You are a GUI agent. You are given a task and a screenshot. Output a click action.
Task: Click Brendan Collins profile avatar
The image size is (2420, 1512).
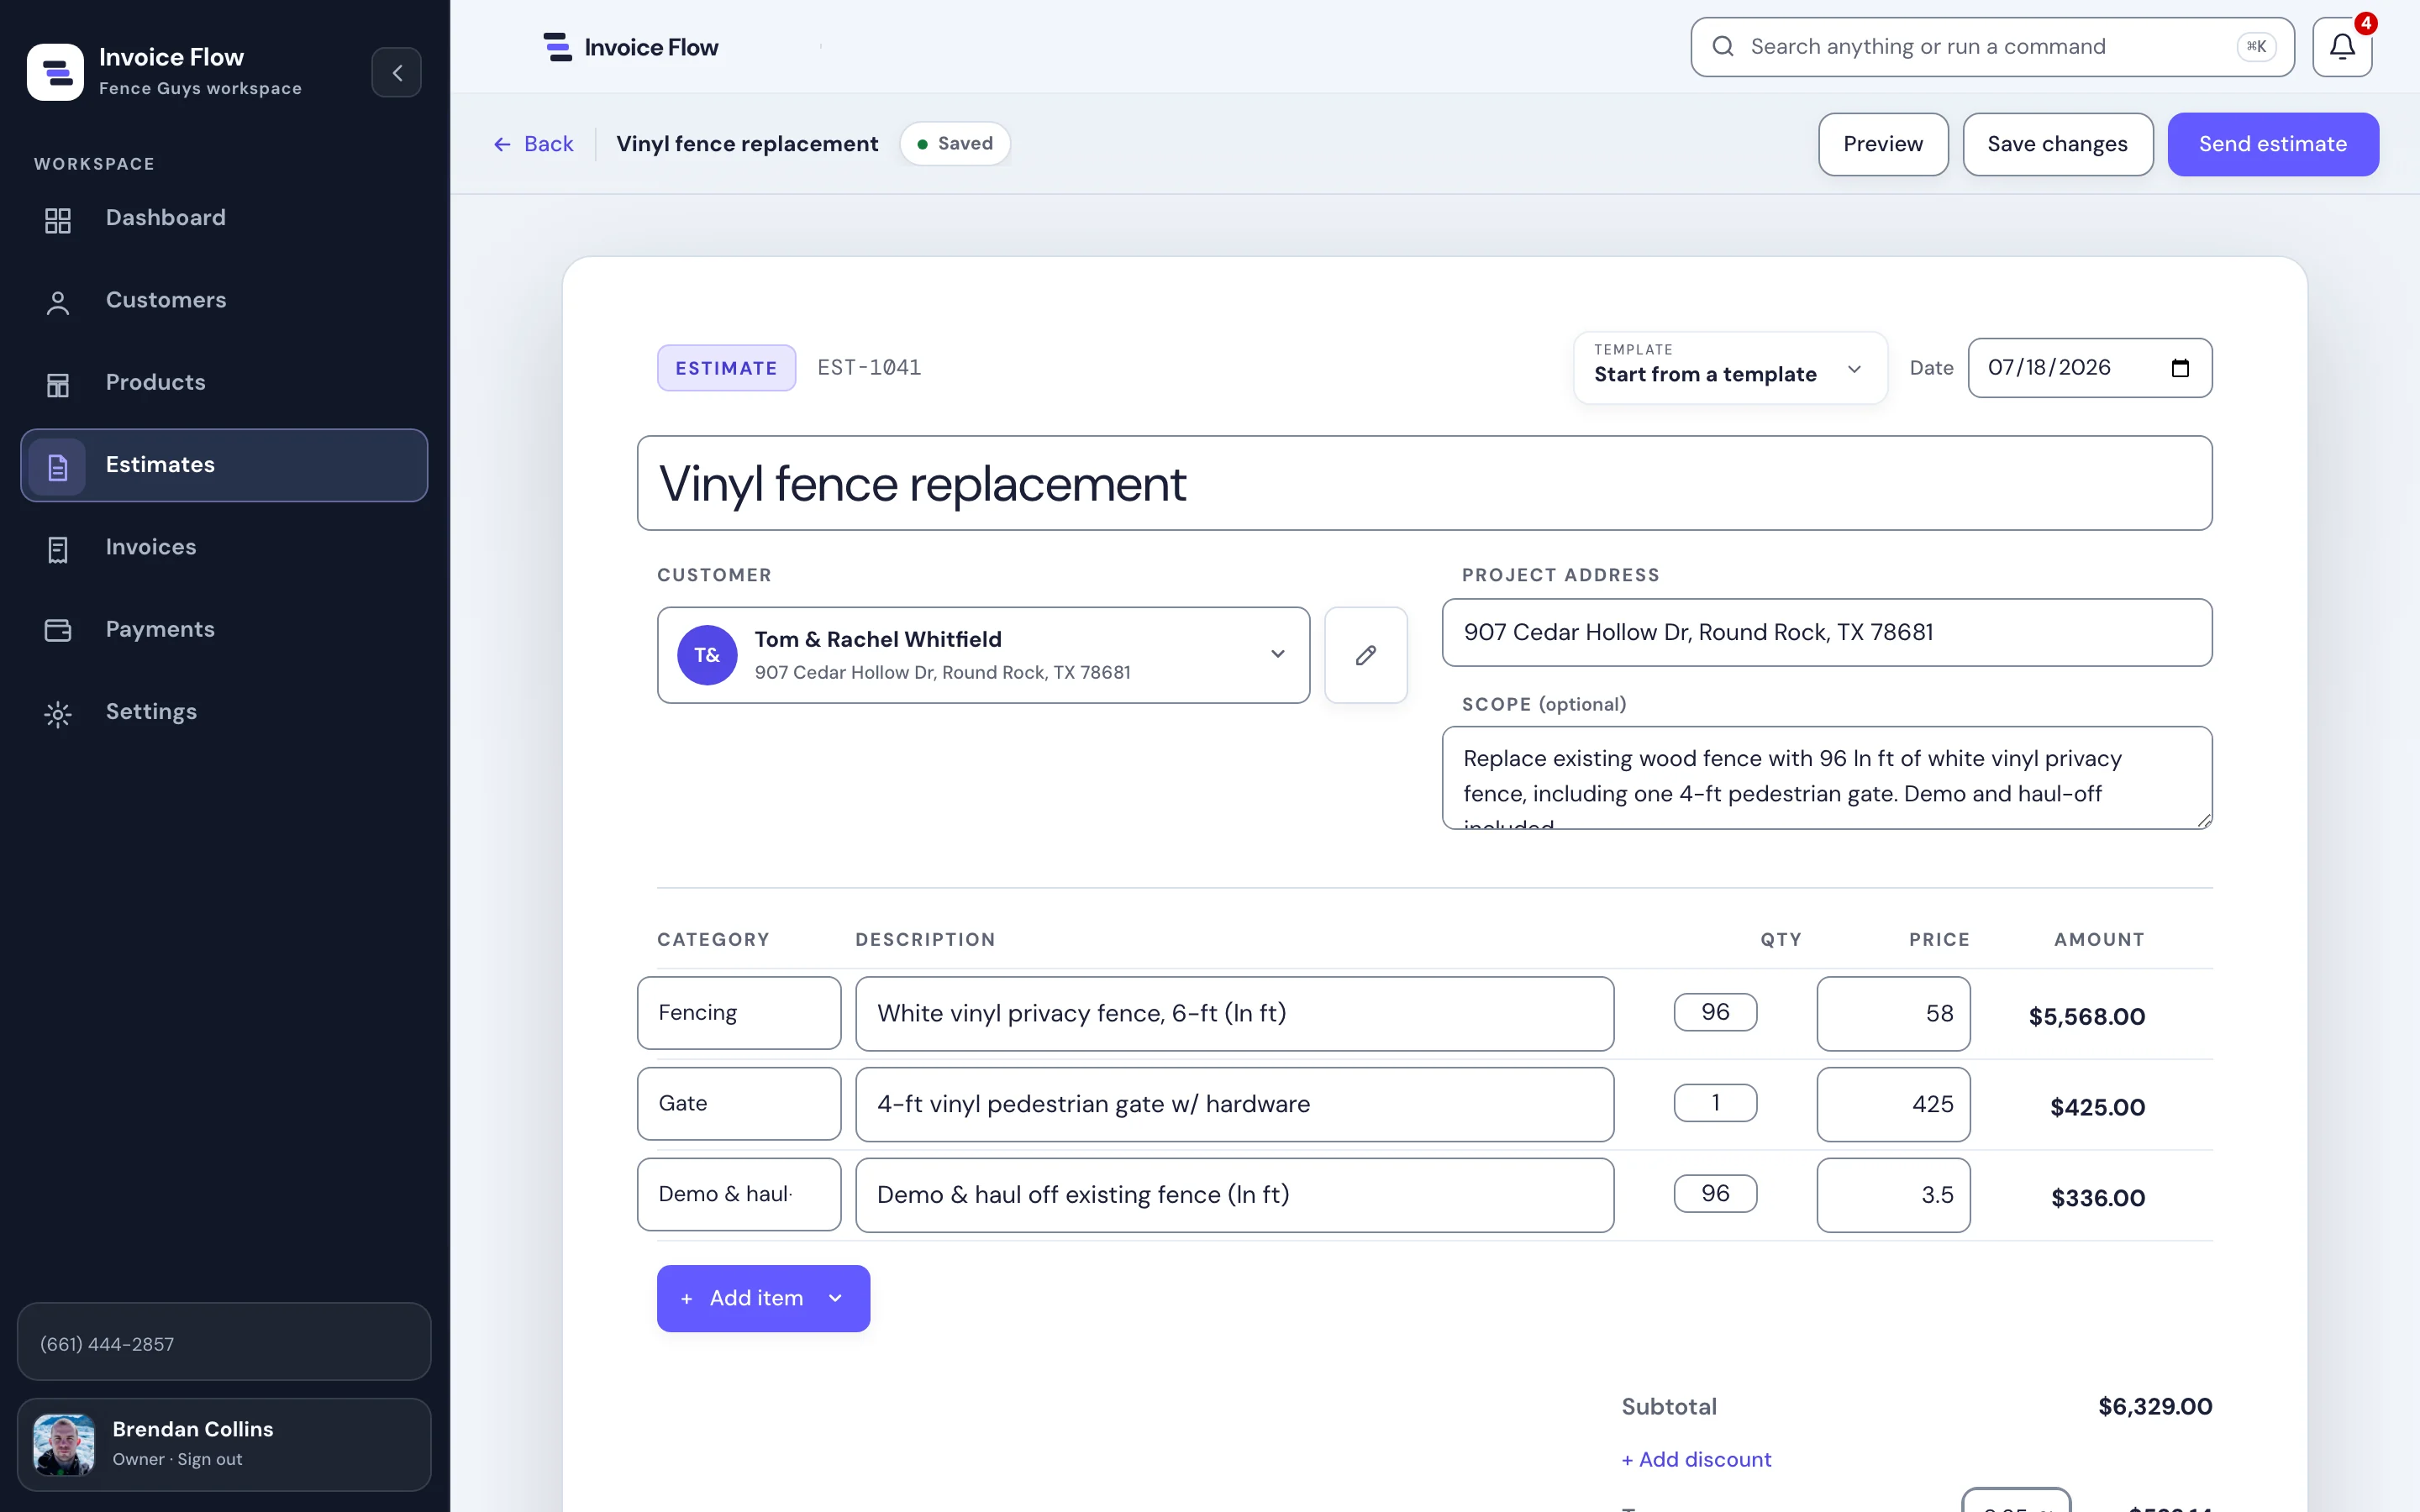pos(64,1444)
